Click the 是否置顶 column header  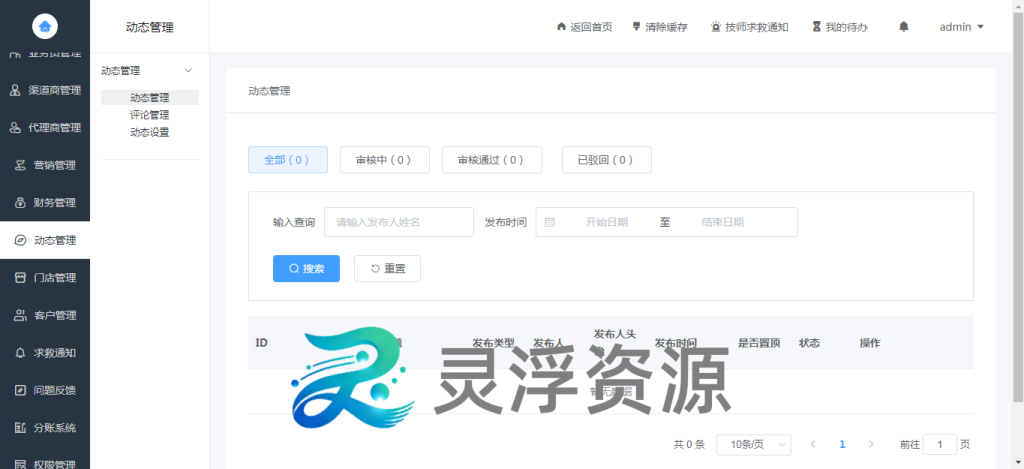tap(759, 343)
